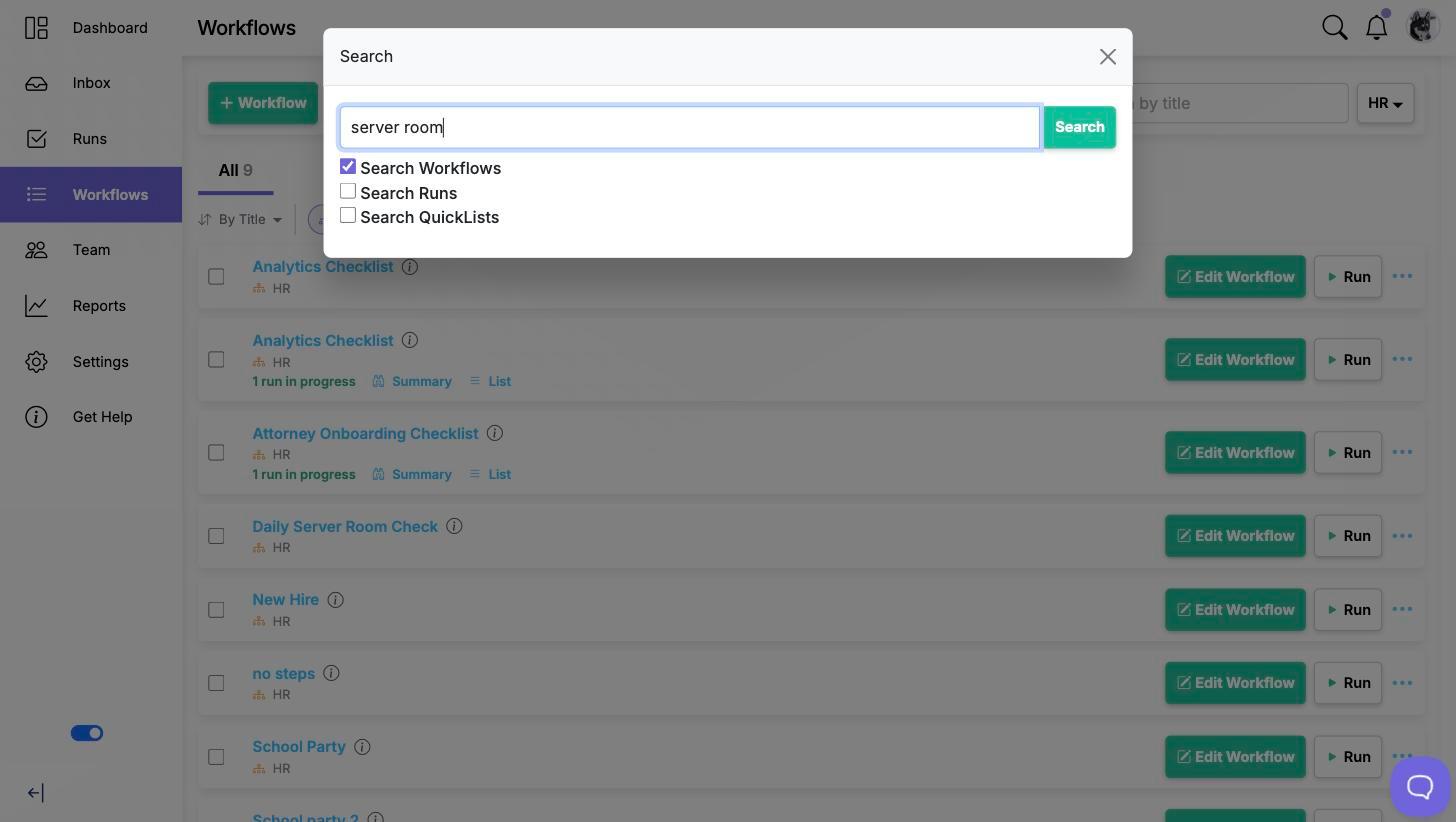Screen dimensions: 1456x822
Task: Run the New Hire workflow
Action: (x=1348, y=610)
